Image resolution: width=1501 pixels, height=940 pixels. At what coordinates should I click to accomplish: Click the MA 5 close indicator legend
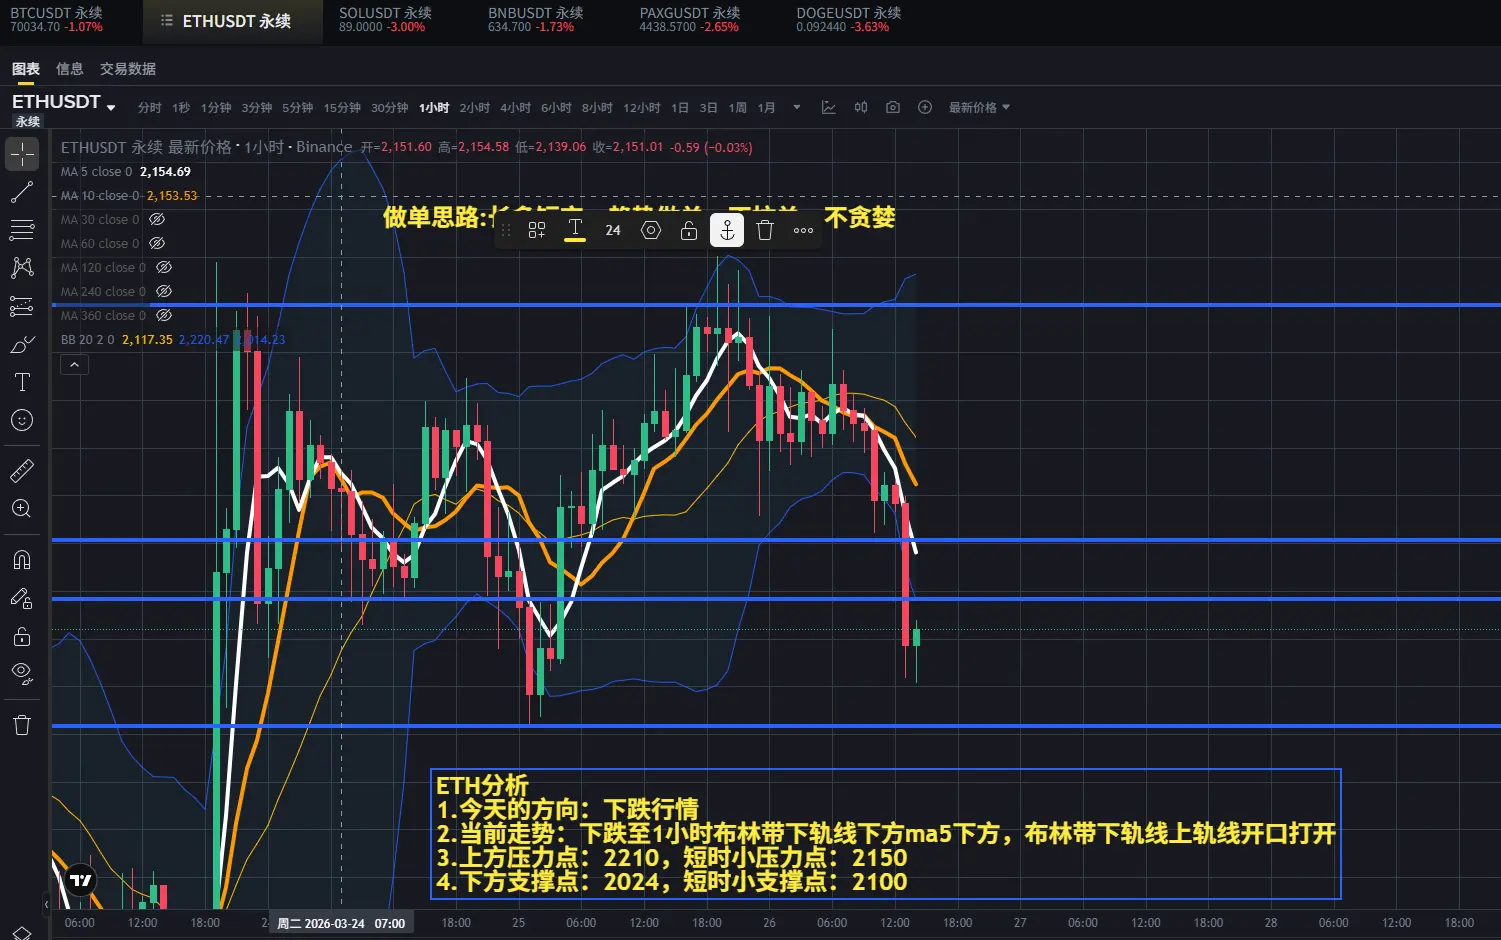coord(125,171)
